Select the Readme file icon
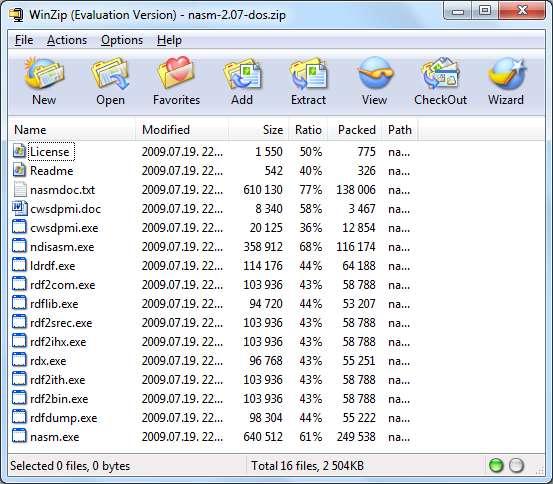Image resolution: width=553 pixels, height=484 pixels. (19, 170)
